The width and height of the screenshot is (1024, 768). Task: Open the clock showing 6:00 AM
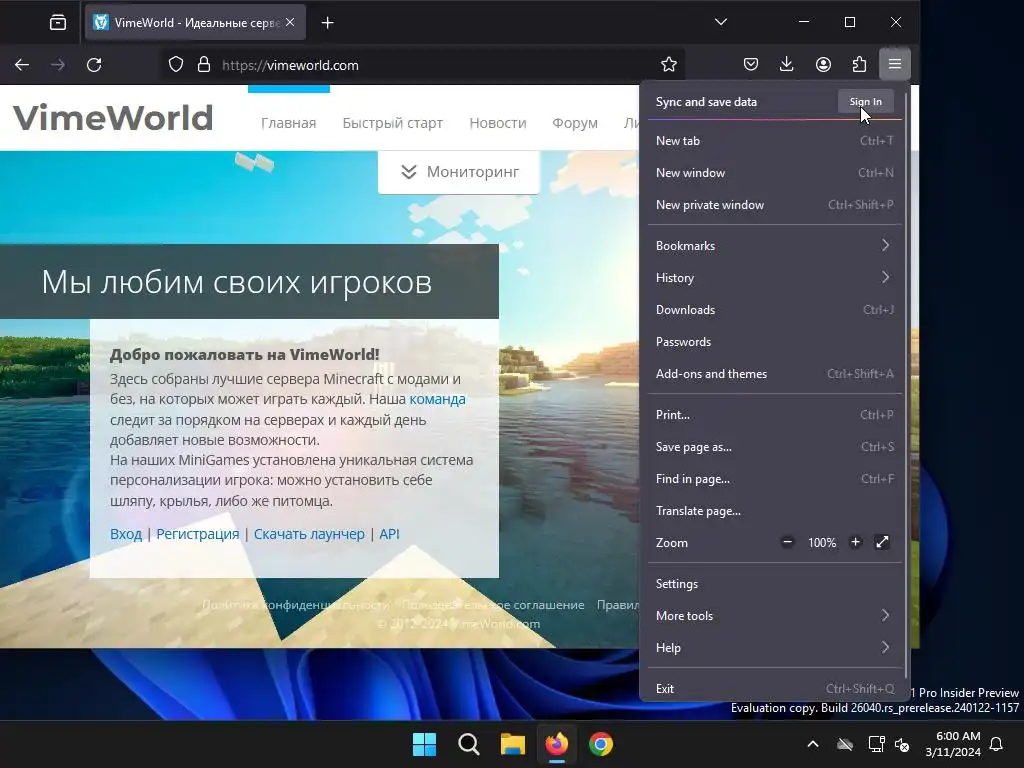(x=953, y=744)
